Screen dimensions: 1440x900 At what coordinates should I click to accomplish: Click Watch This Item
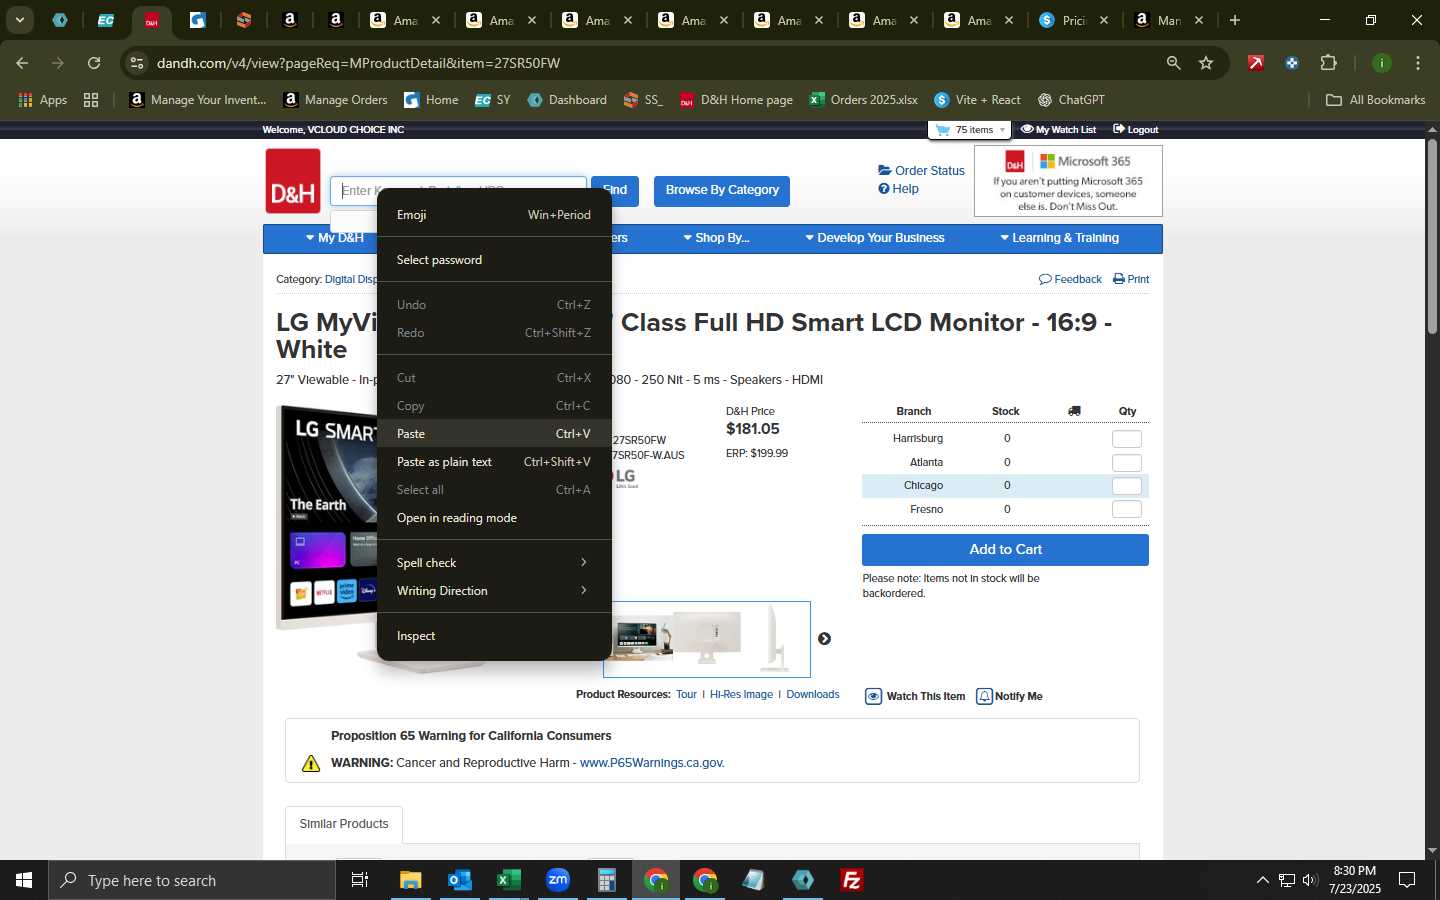pos(915,697)
